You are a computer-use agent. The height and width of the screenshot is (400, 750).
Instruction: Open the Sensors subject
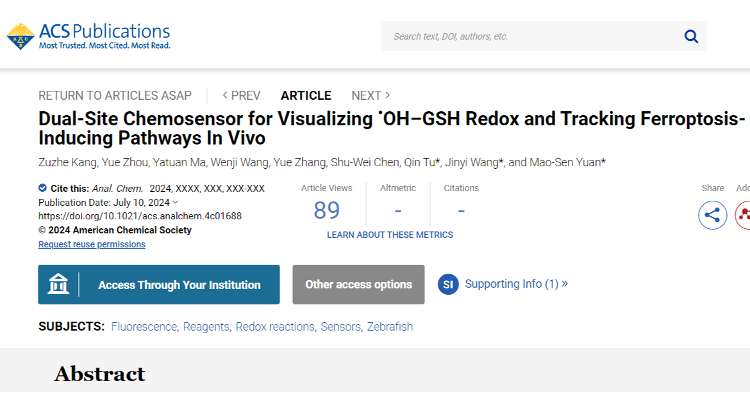[x=341, y=327]
